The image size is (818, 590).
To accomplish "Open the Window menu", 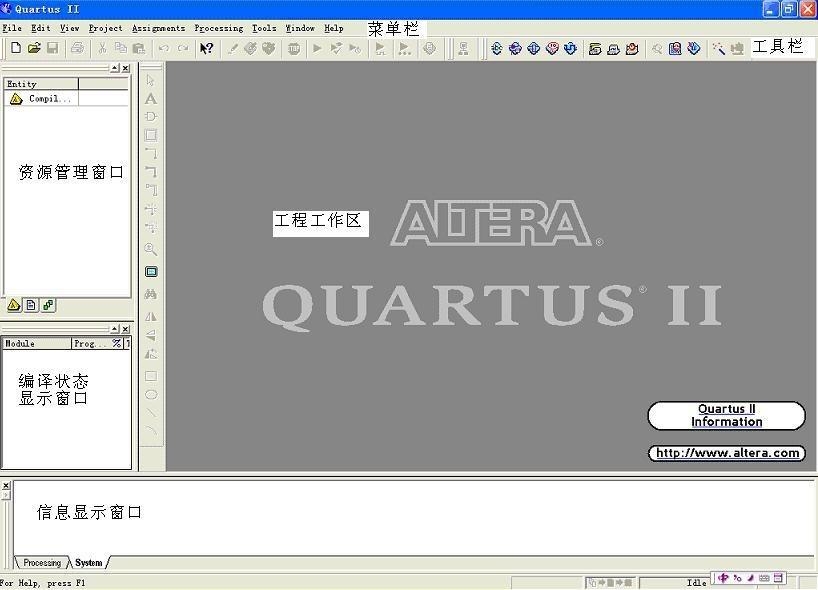I will tap(300, 28).
